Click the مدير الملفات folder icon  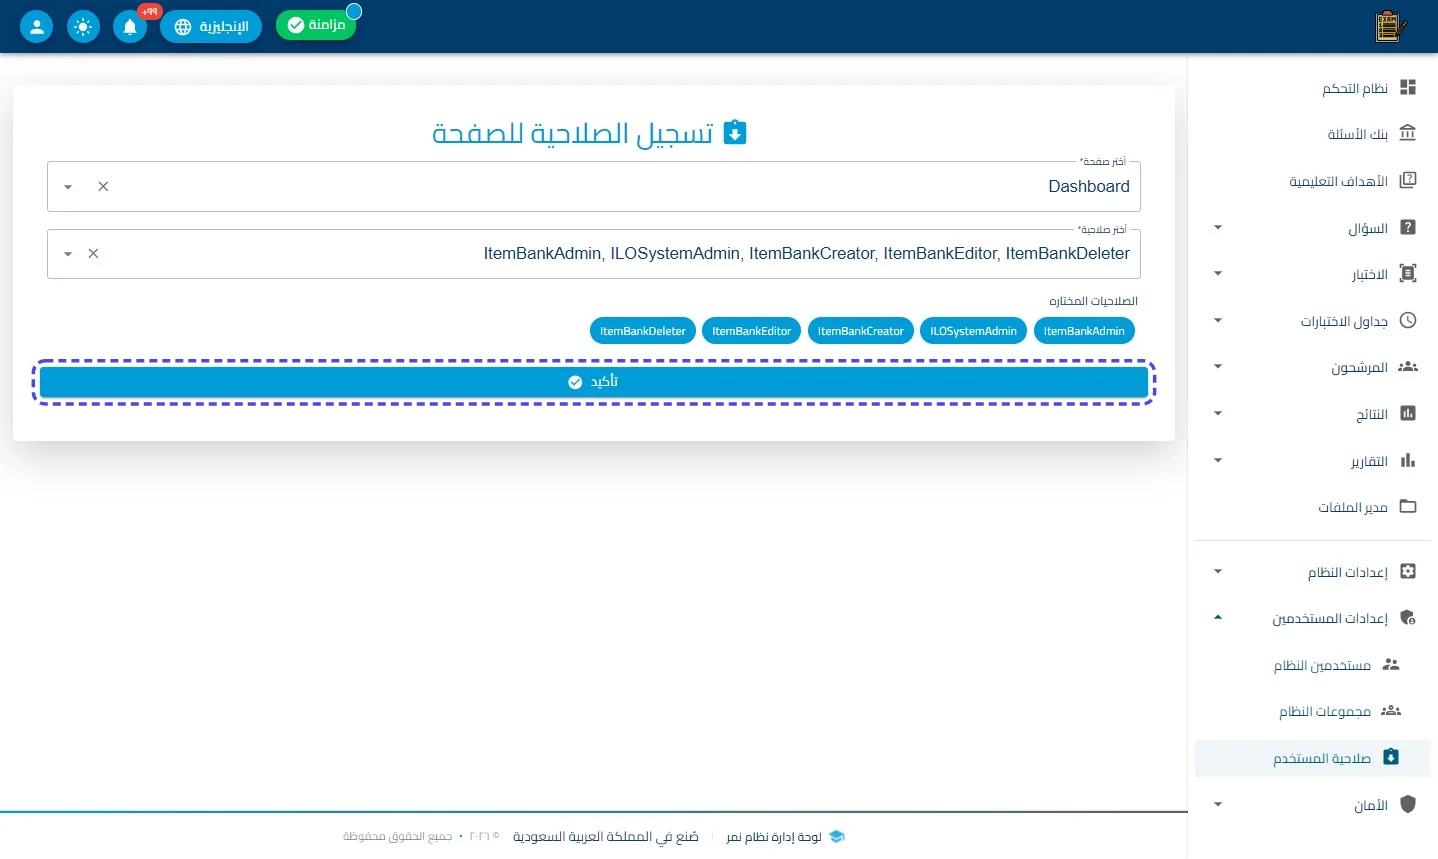tap(1408, 507)
